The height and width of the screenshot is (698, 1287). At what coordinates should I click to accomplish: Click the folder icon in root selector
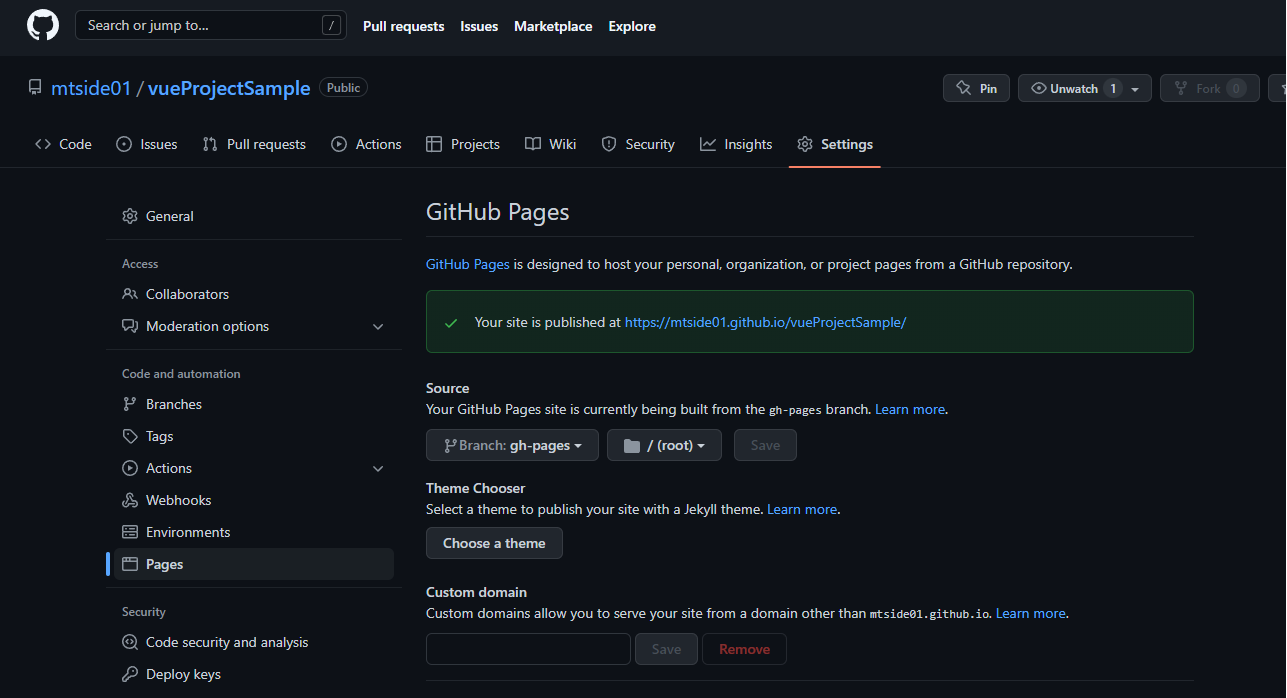[632, 446]
